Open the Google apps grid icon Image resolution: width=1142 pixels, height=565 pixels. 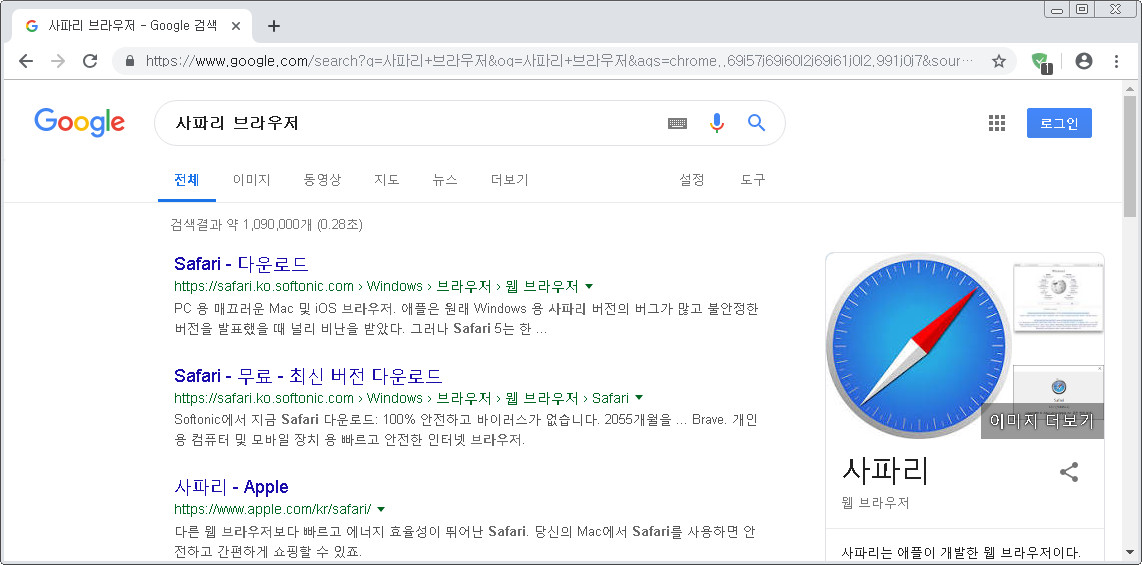click(997, 123)
